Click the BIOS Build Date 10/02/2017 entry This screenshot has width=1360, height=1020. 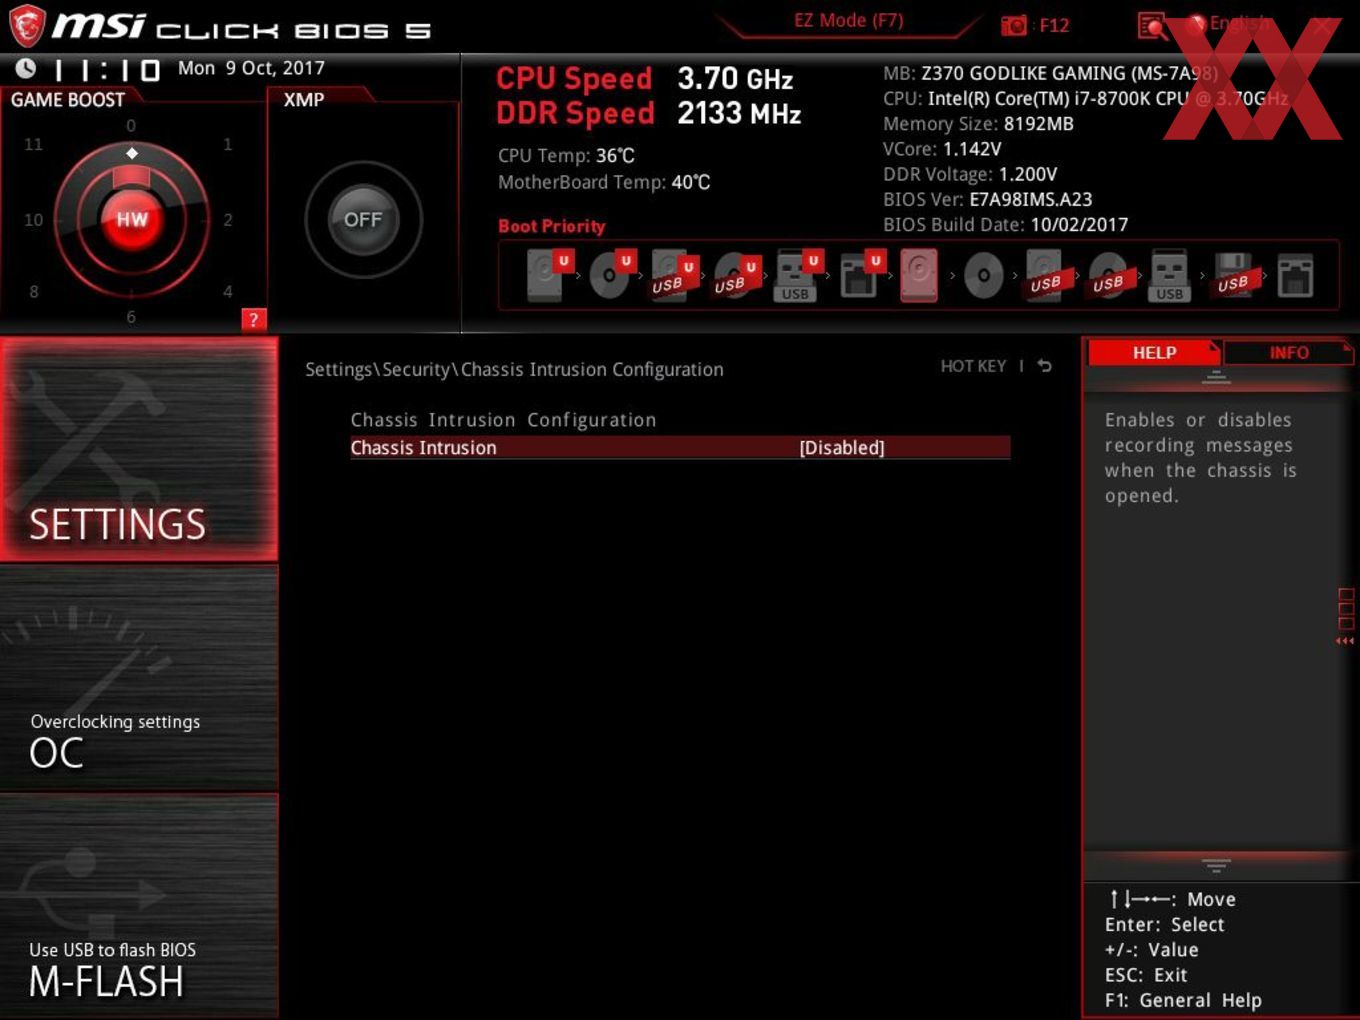(1005, 225)
